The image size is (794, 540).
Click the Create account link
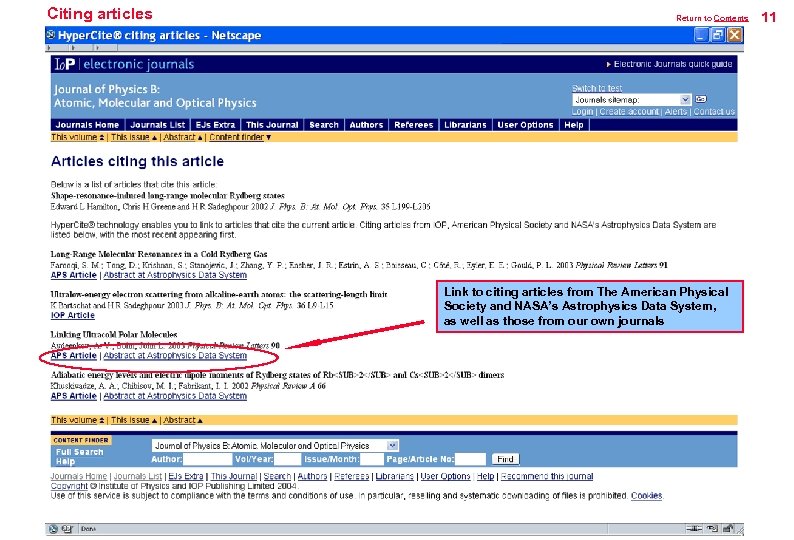point(629,111)
